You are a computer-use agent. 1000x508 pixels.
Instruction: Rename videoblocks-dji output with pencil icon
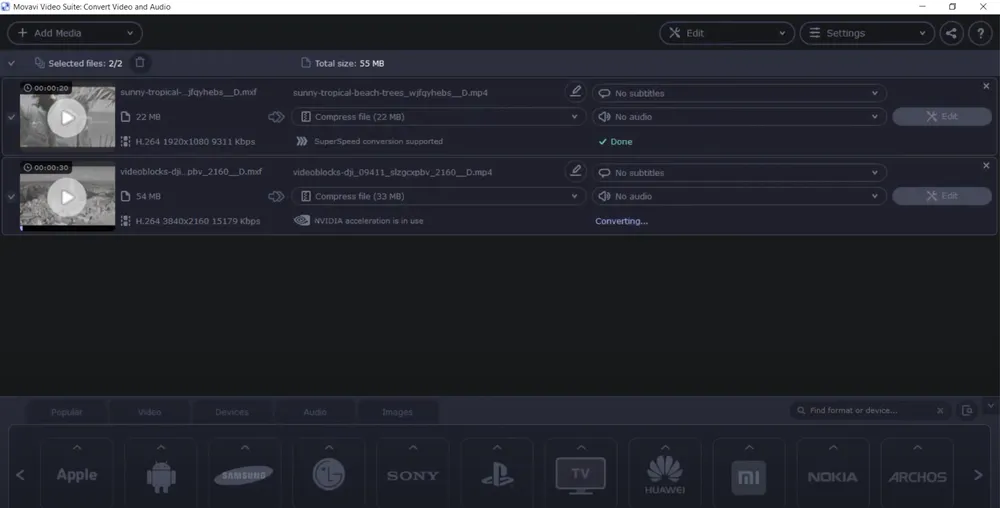point(575,171)
